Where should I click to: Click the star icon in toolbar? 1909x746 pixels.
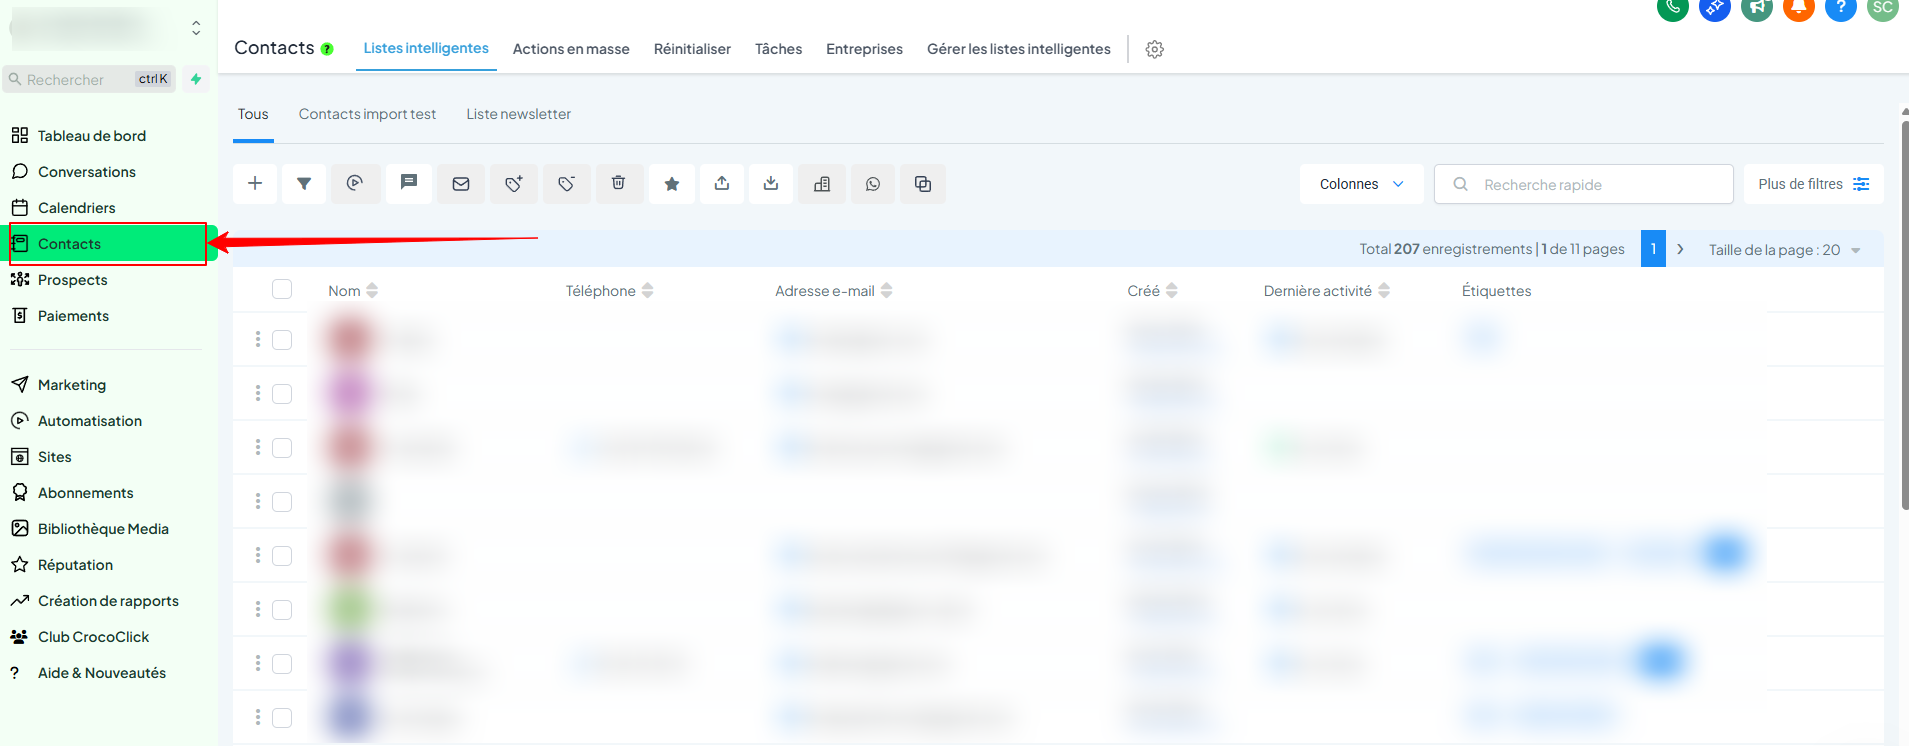click(672, 184)
